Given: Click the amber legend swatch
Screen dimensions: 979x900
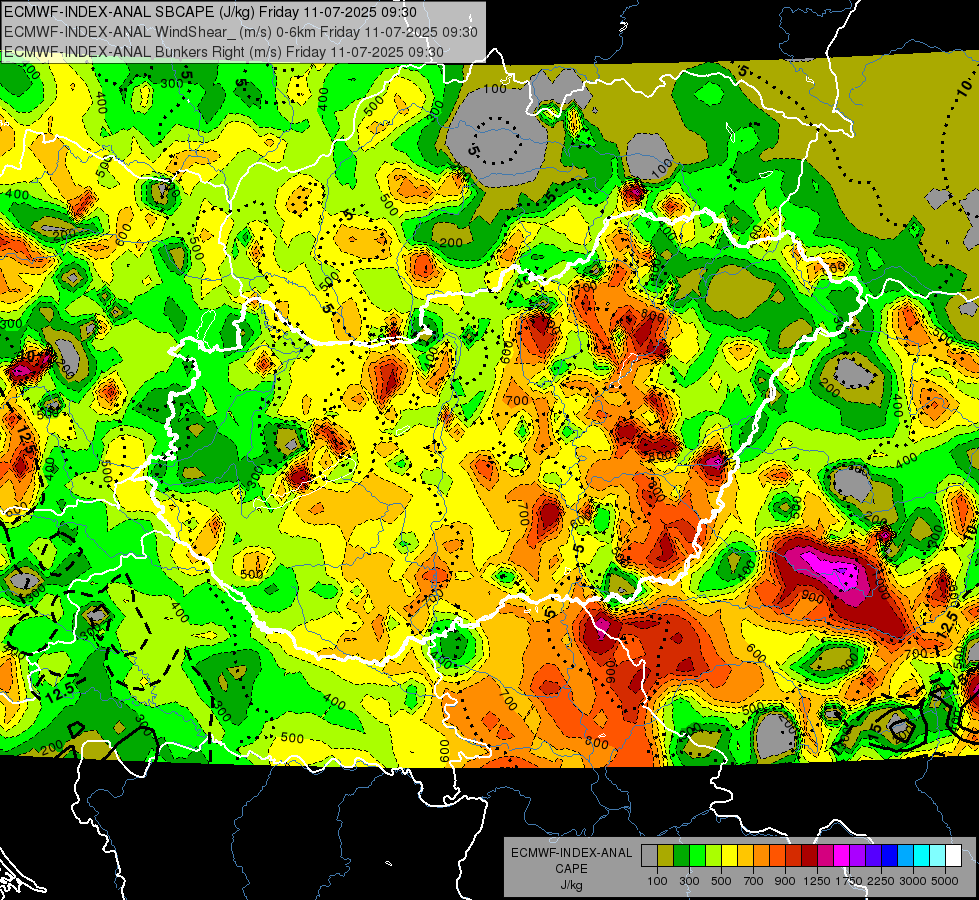Looking at the screenshot, I should click(745, 856).
